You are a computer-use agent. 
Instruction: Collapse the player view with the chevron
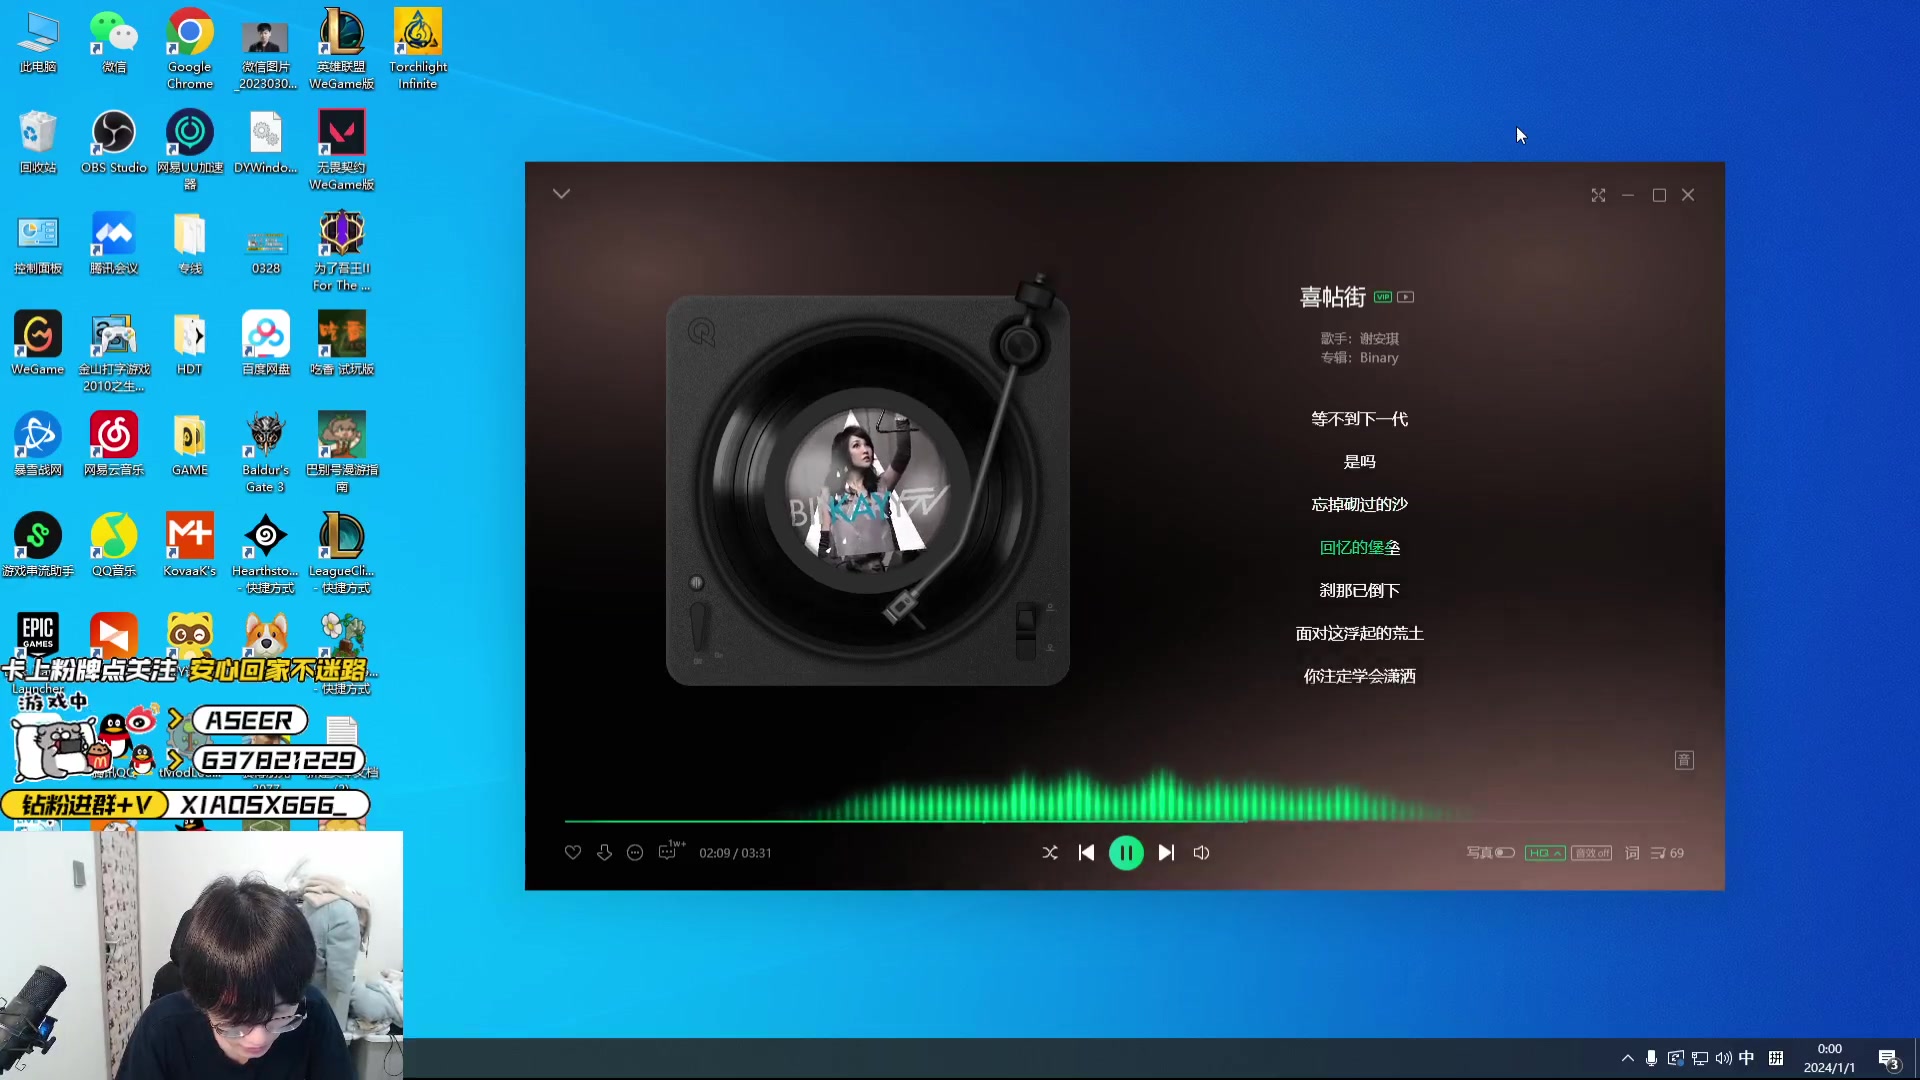(561, 194)
